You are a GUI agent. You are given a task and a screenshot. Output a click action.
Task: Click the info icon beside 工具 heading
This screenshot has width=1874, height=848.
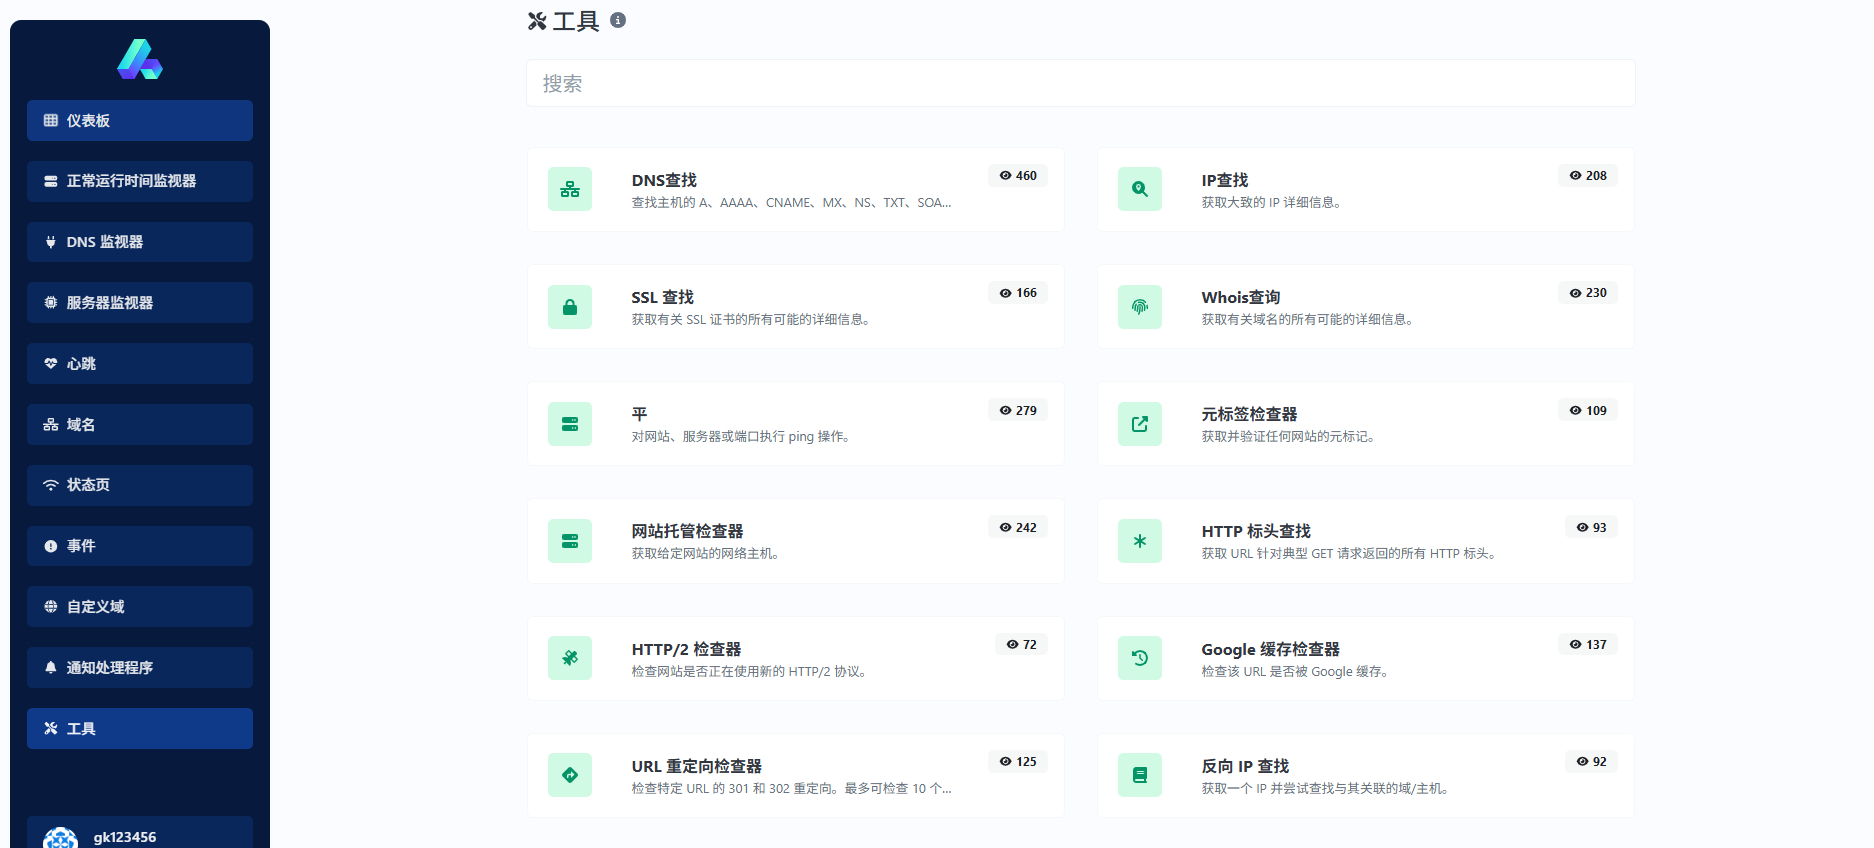[x=618, y=20]
